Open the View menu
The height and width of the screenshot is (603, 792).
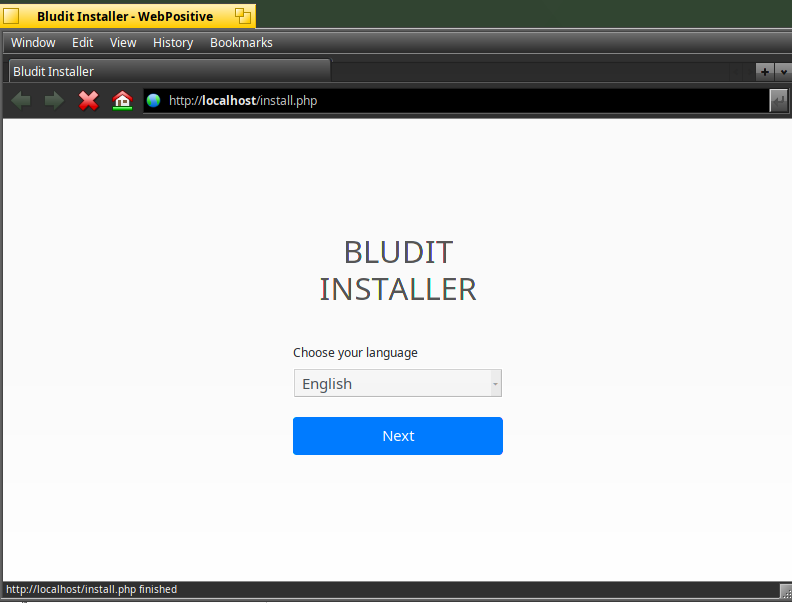[x=123, y=42]
